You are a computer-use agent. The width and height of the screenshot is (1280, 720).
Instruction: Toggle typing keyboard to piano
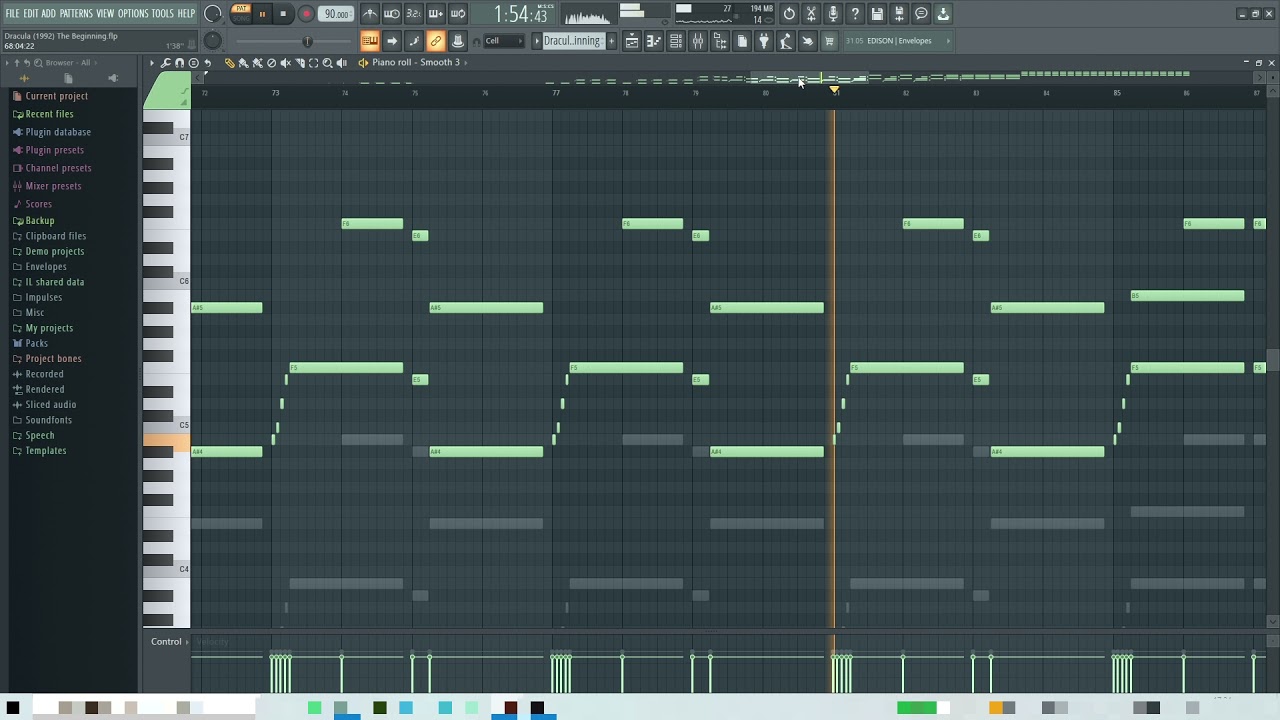(370, 41)
